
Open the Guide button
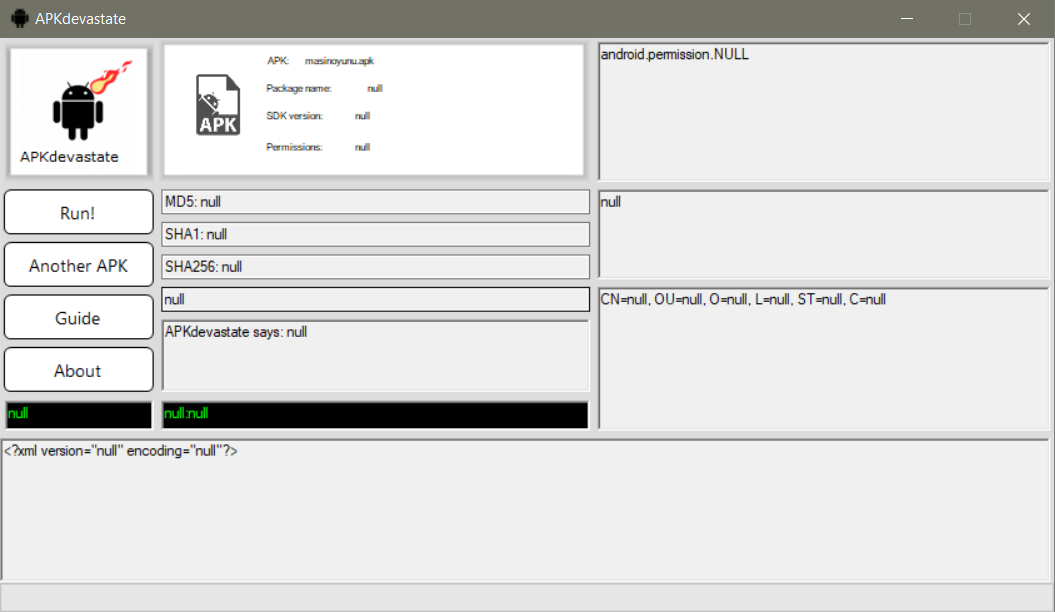[x=78, y=318]
